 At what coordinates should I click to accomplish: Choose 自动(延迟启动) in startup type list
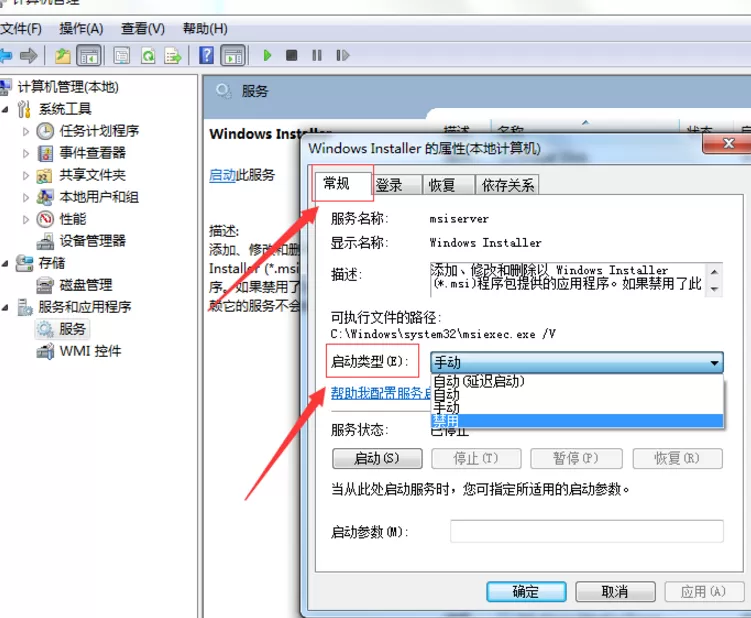coord(578,381)
